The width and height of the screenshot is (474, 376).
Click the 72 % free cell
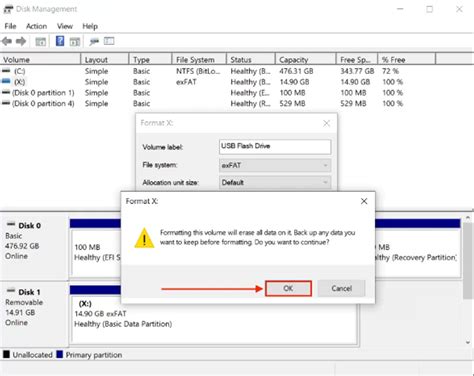(x=390, y=71)
